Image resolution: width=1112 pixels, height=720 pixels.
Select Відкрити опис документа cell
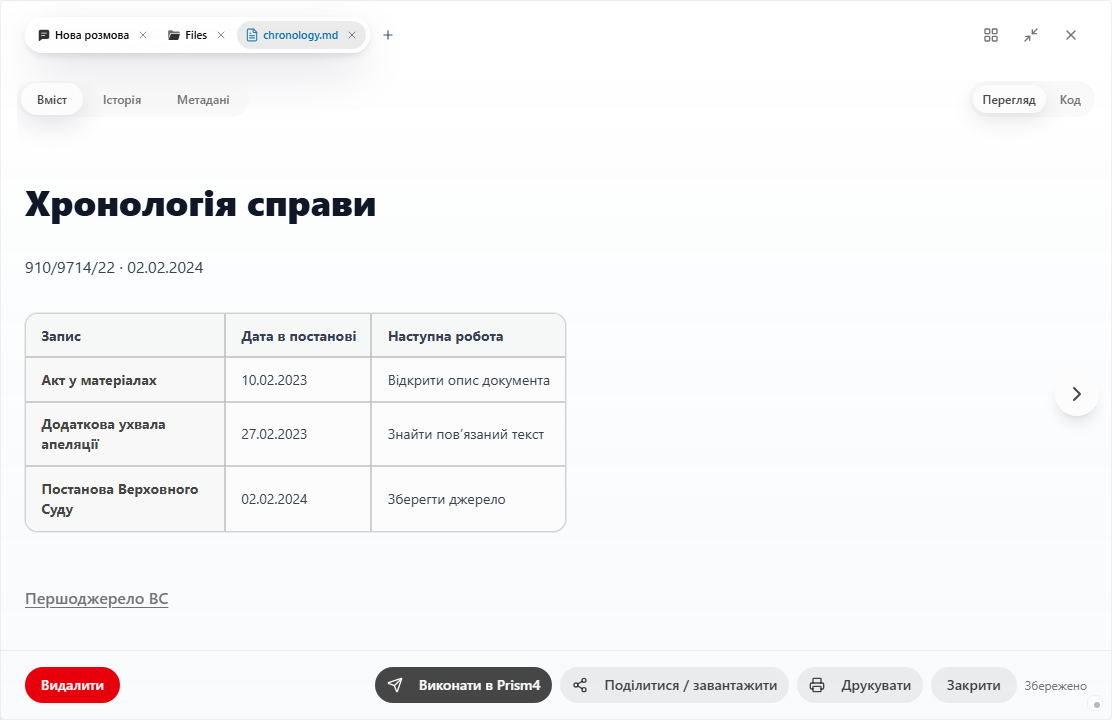(x=468, y=380)
